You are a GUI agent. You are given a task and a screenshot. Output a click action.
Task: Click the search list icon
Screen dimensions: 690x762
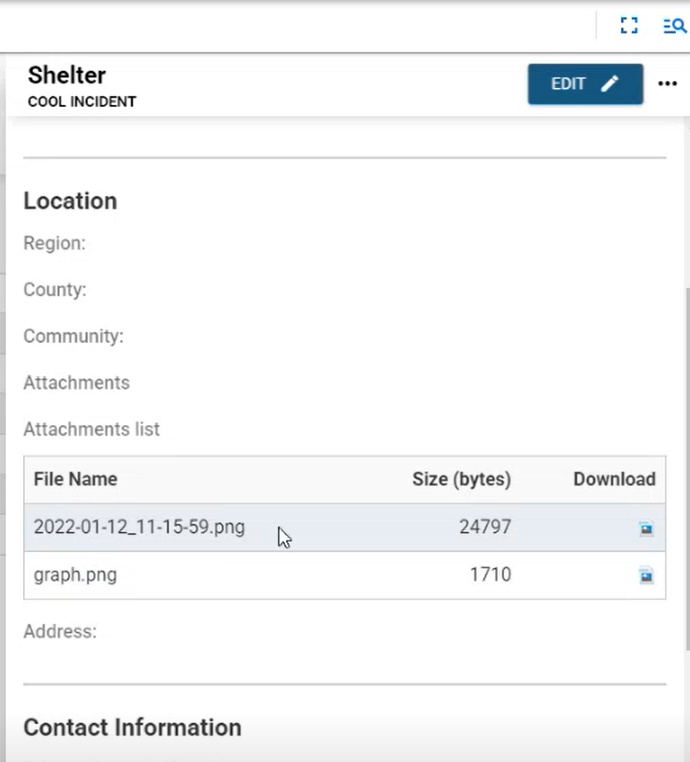[x=674, y=26]
